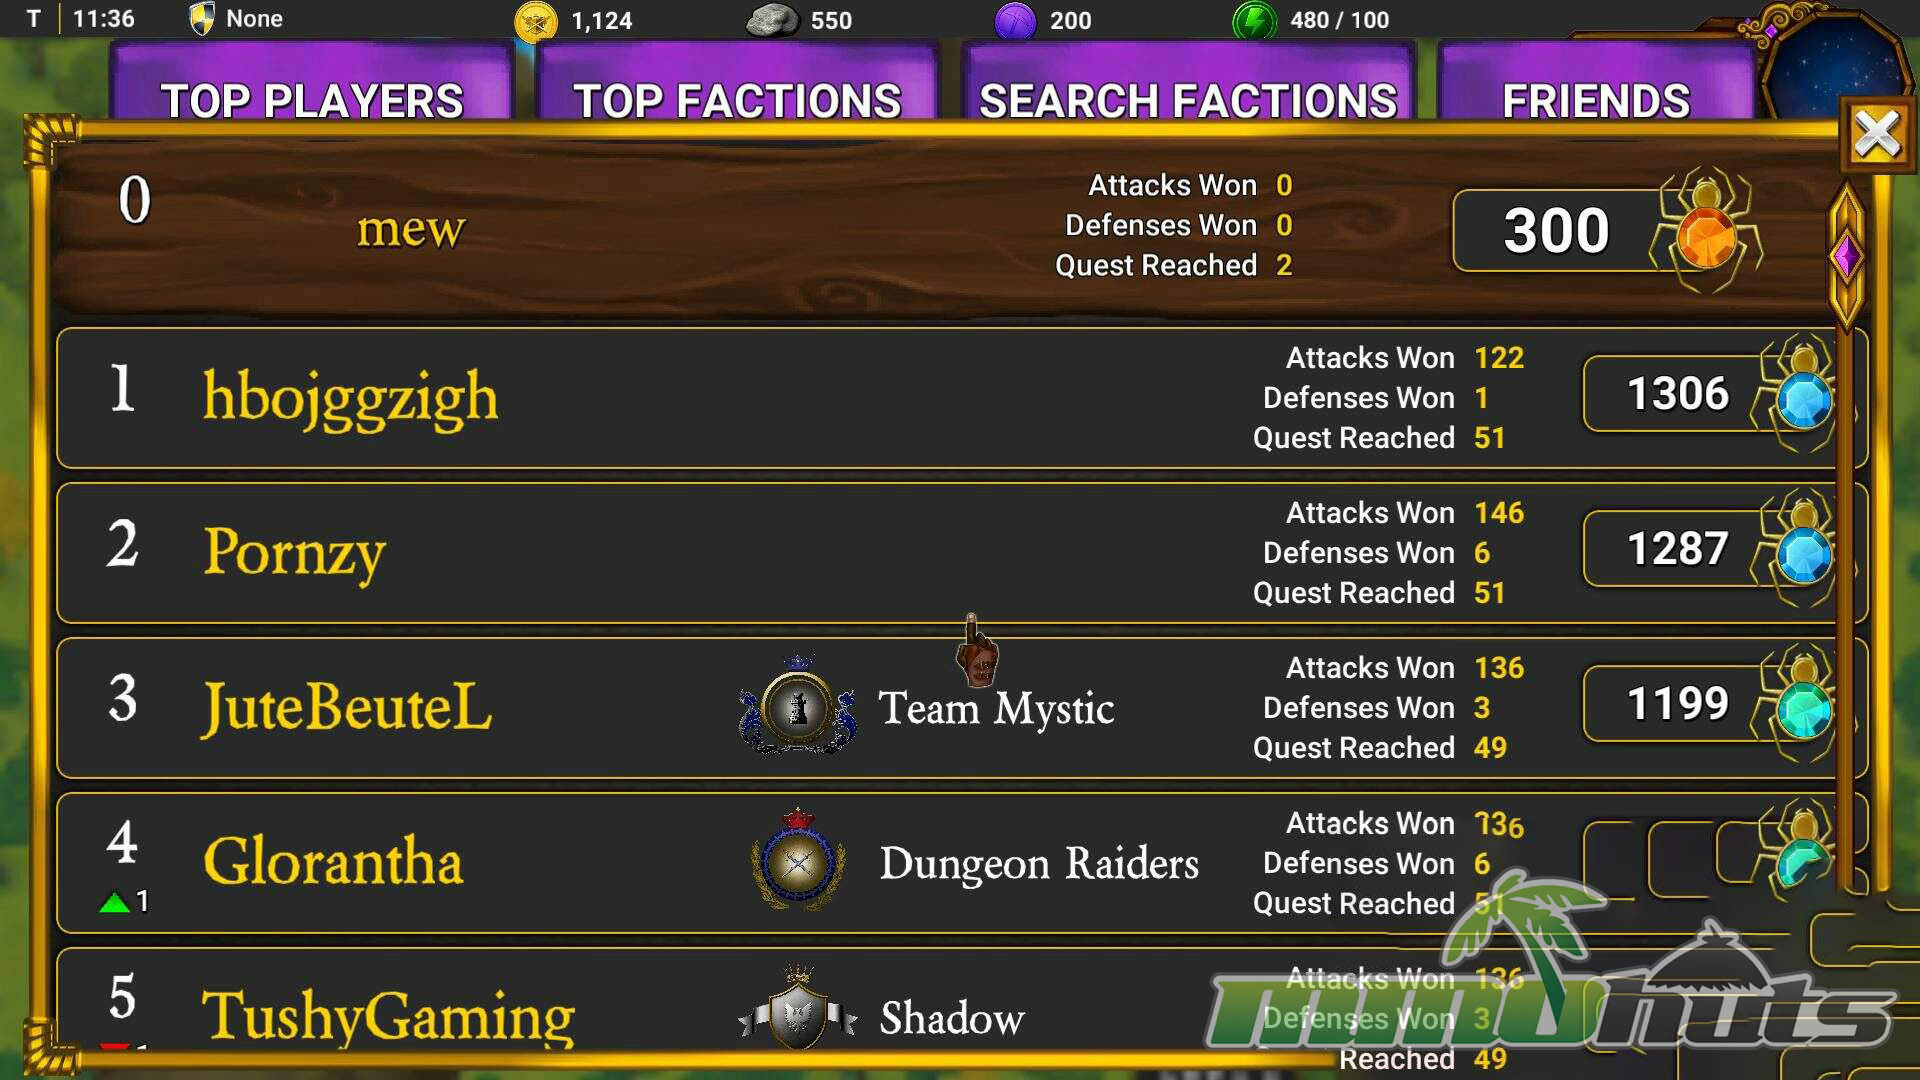Click the purple diamond scrollbar handle

1846,257
